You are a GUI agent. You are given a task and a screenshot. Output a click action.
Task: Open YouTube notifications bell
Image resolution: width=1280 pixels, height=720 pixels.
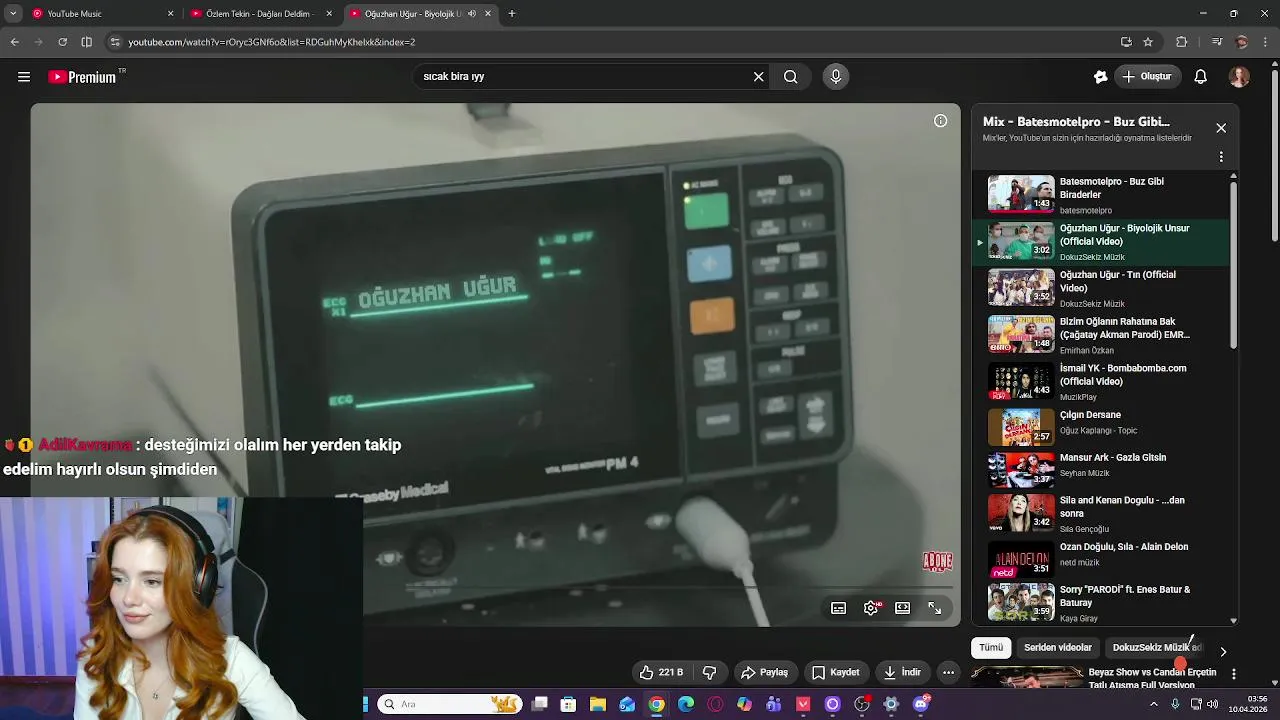(1201, 77)
